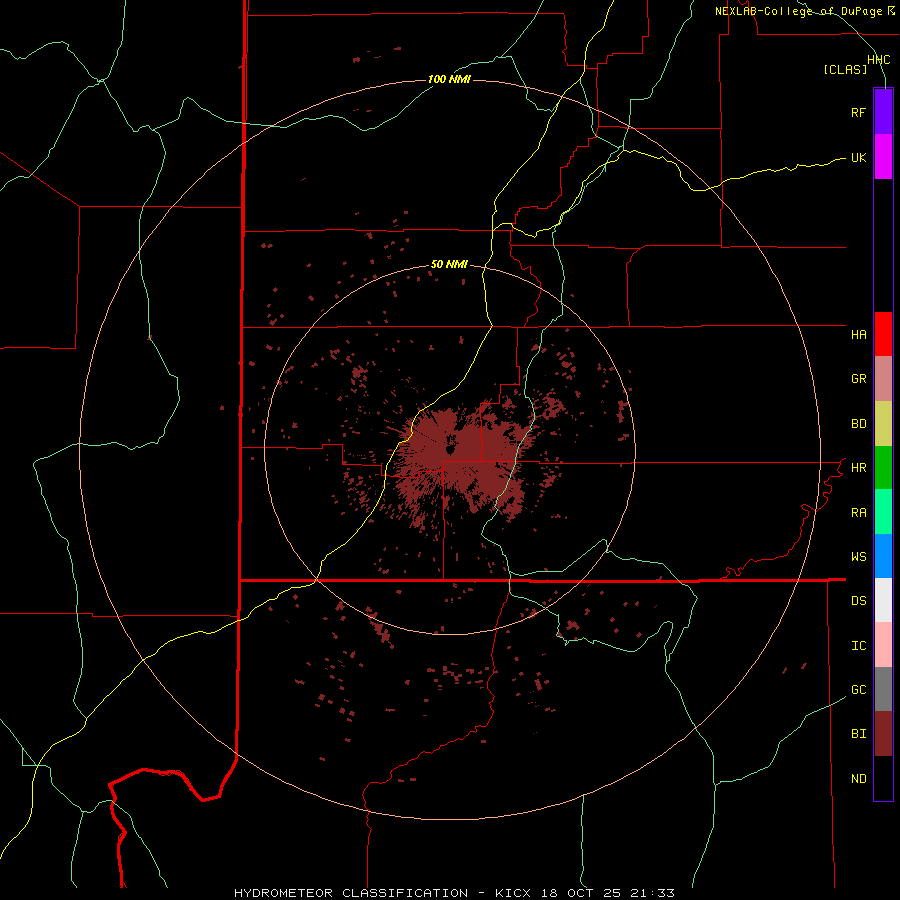The height and width of the screenshot is (900, 900).
Task: Click the 18 OCT 25 date text
Action: pyautogui.click(x=581, y=893)
